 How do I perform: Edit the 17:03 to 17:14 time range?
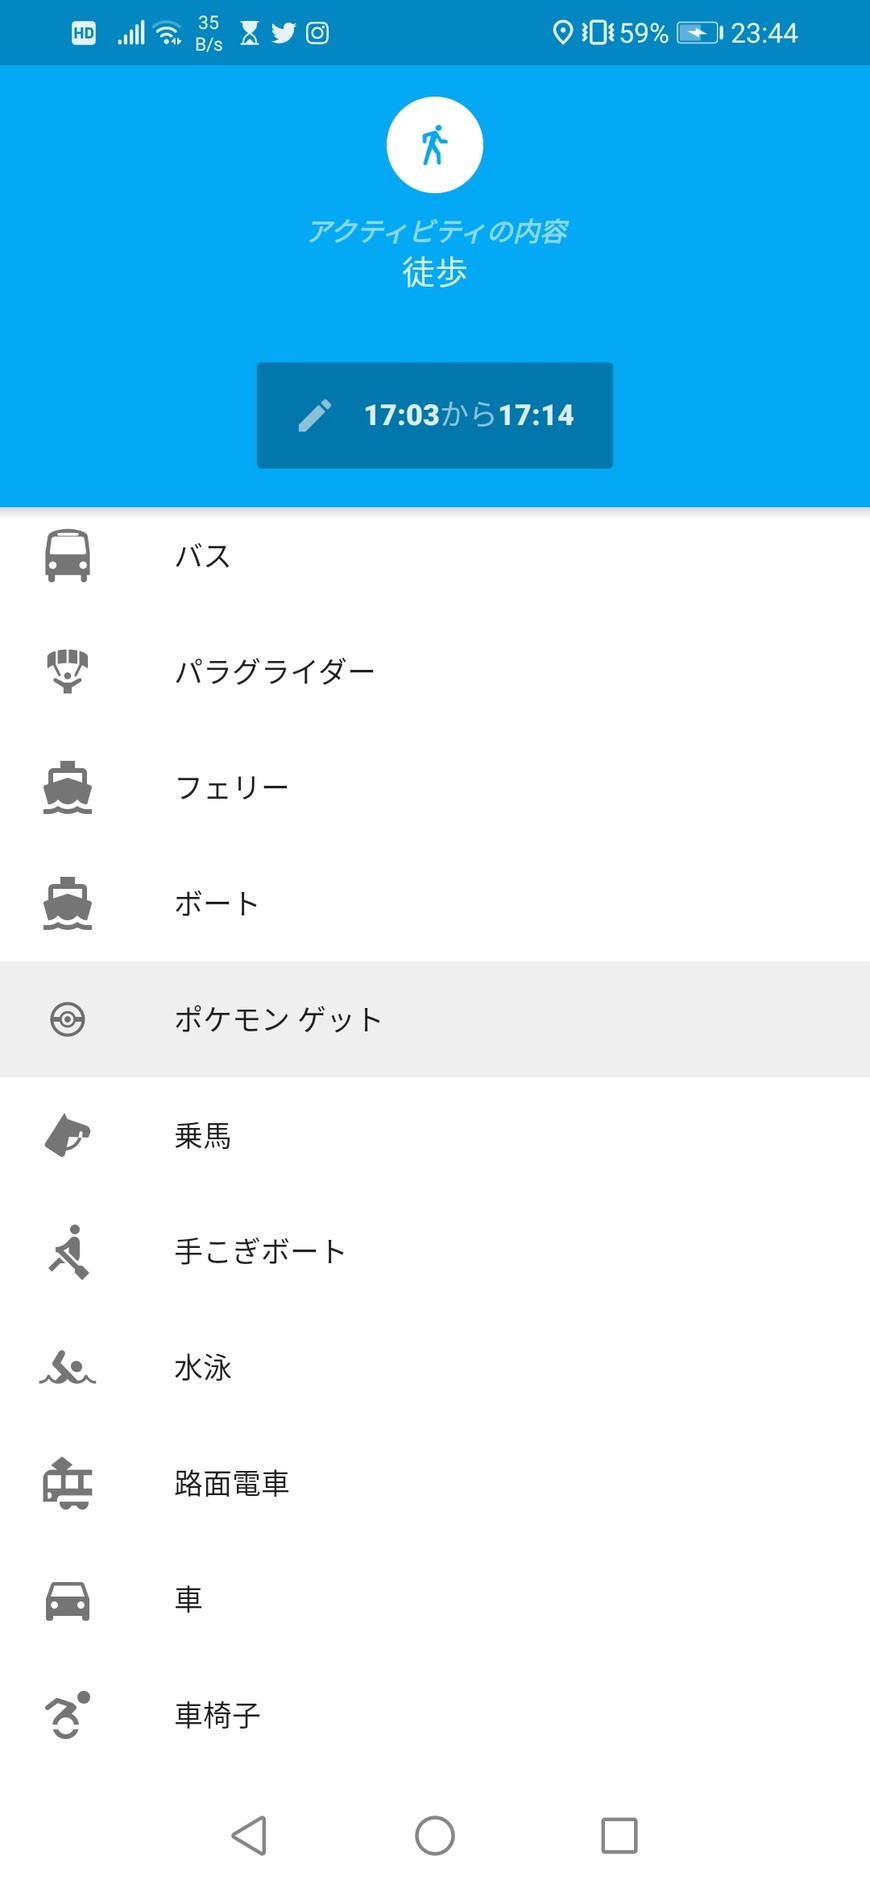tap(468, 415)
